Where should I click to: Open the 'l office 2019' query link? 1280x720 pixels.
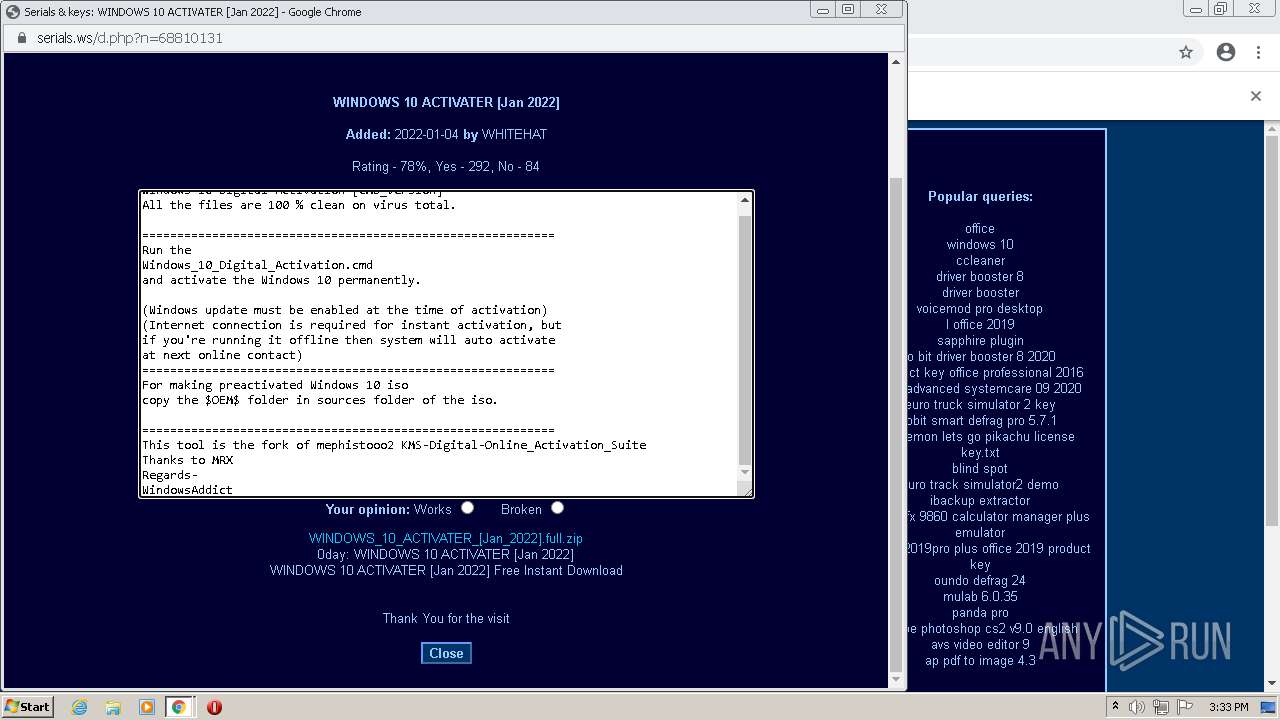pos(980,324)
